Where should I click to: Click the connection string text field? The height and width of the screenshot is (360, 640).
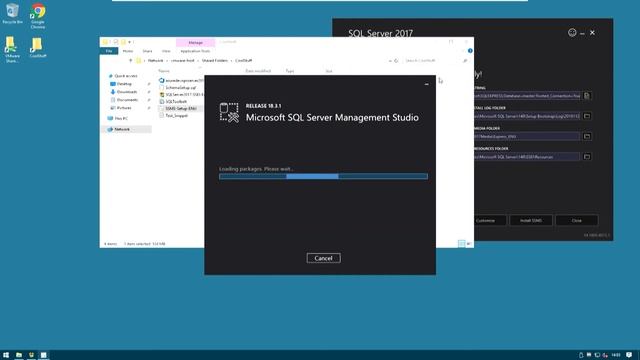tap(527, 96)
